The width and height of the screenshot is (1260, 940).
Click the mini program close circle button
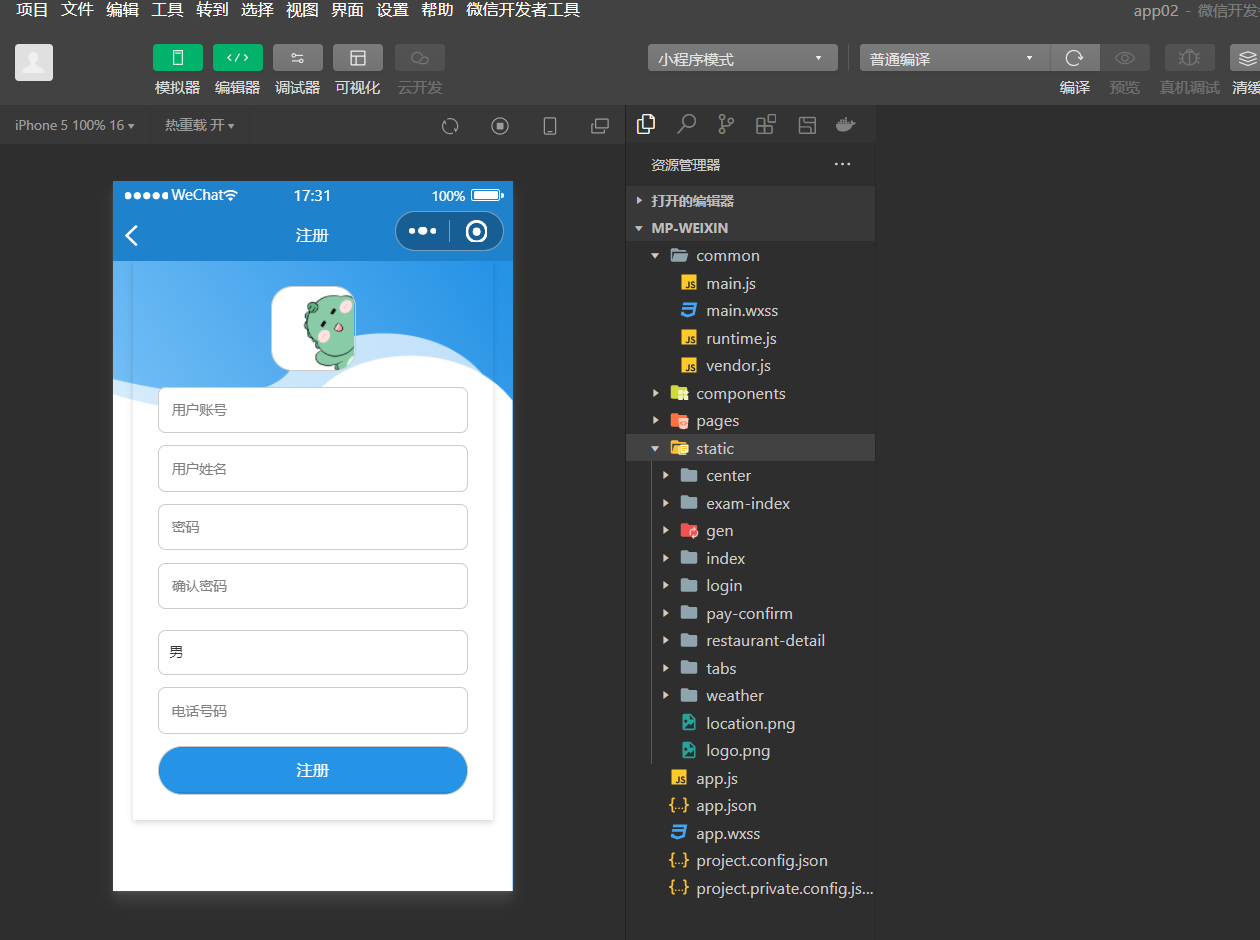coord(477,231)
